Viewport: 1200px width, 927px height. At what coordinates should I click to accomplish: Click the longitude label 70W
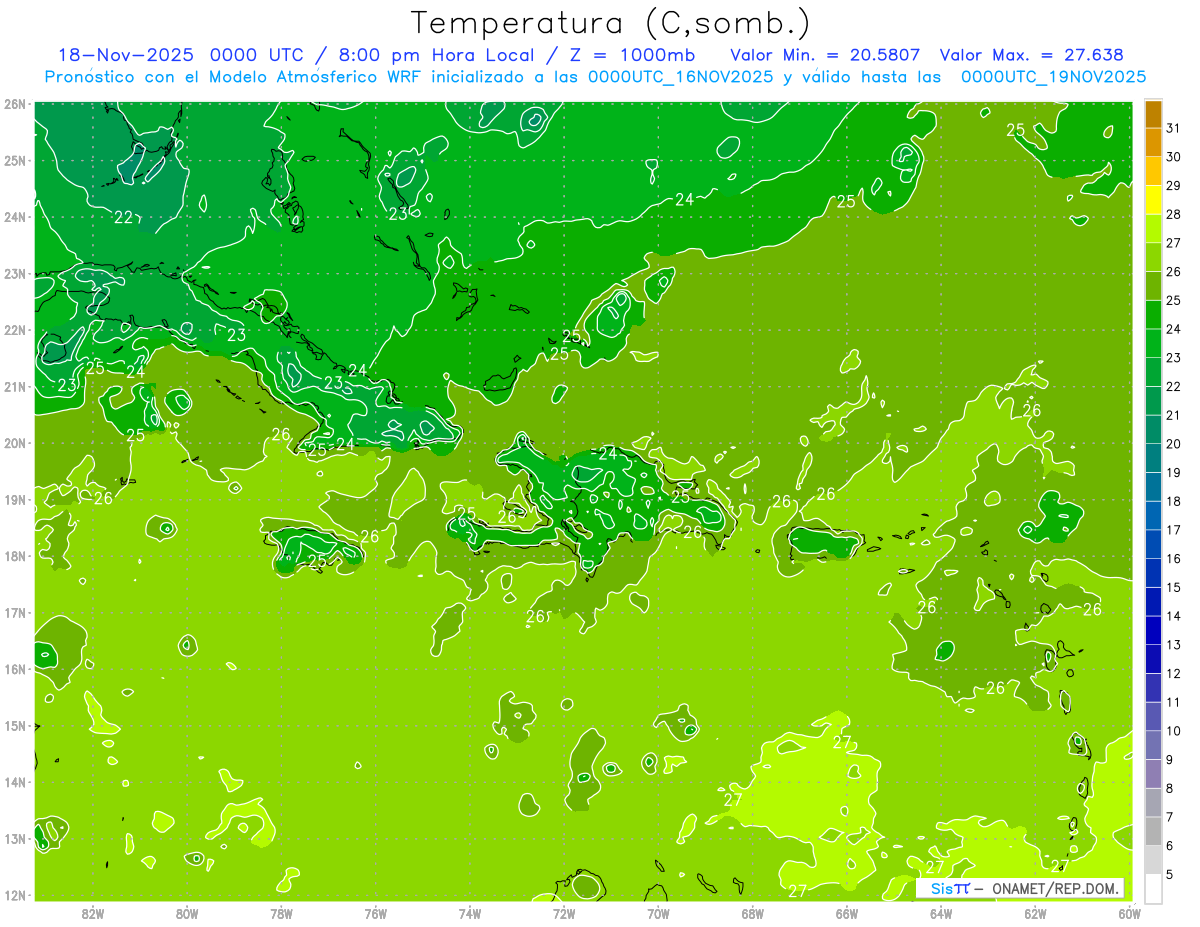(658, 913)
